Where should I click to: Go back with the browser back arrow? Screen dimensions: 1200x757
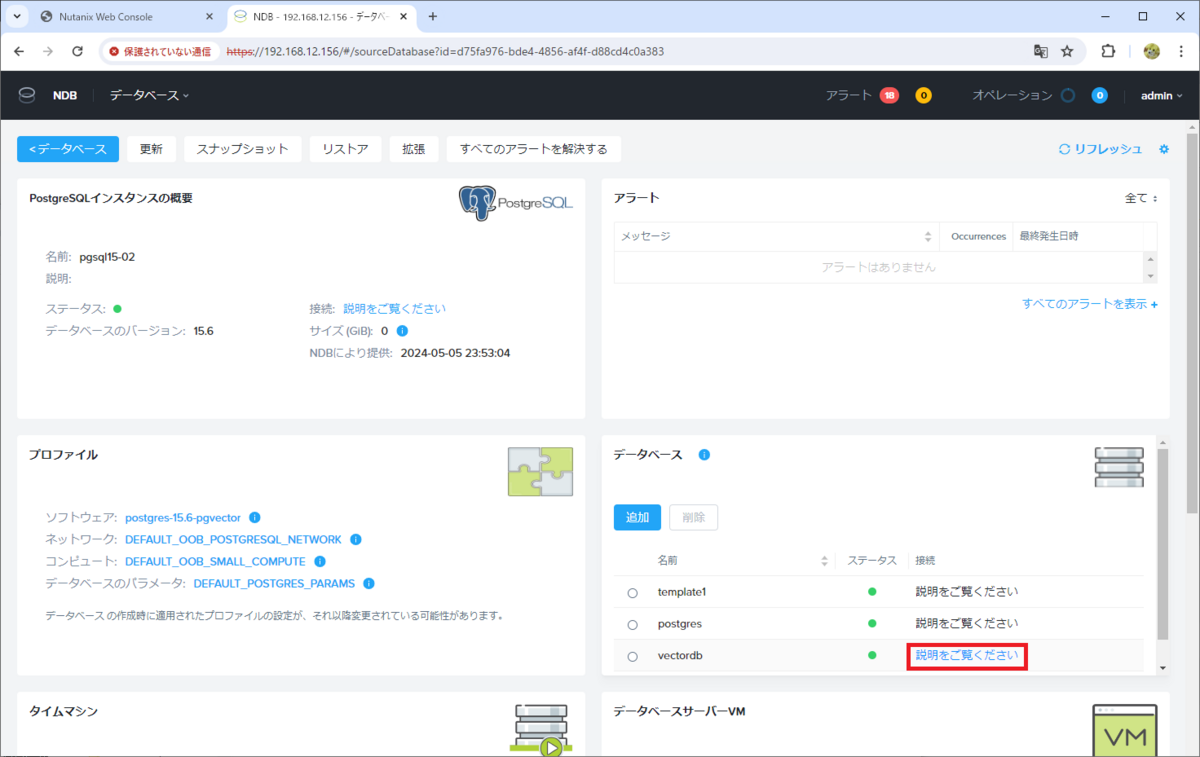pyautogui.click(x=19, y=51)
